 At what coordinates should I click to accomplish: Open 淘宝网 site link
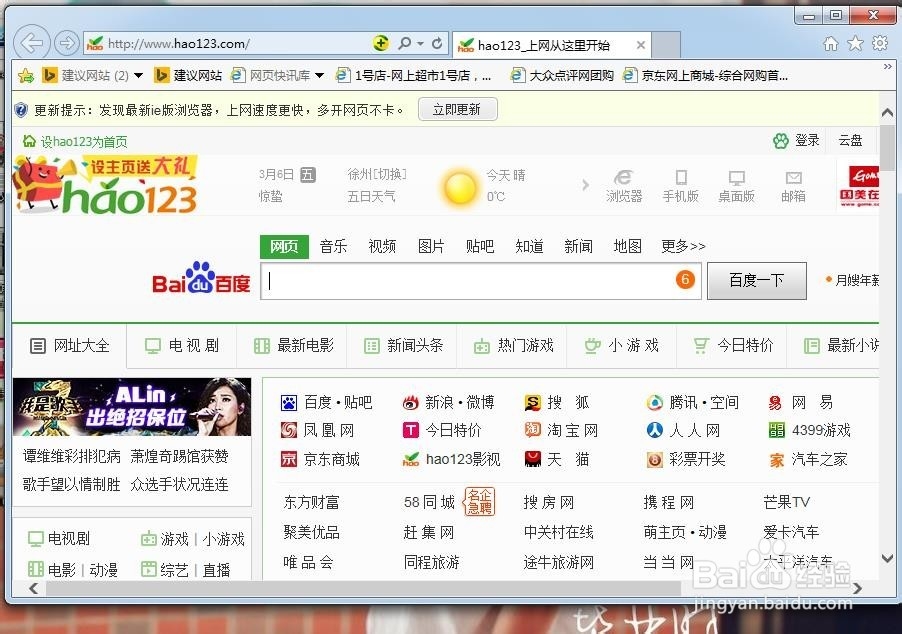561,430
